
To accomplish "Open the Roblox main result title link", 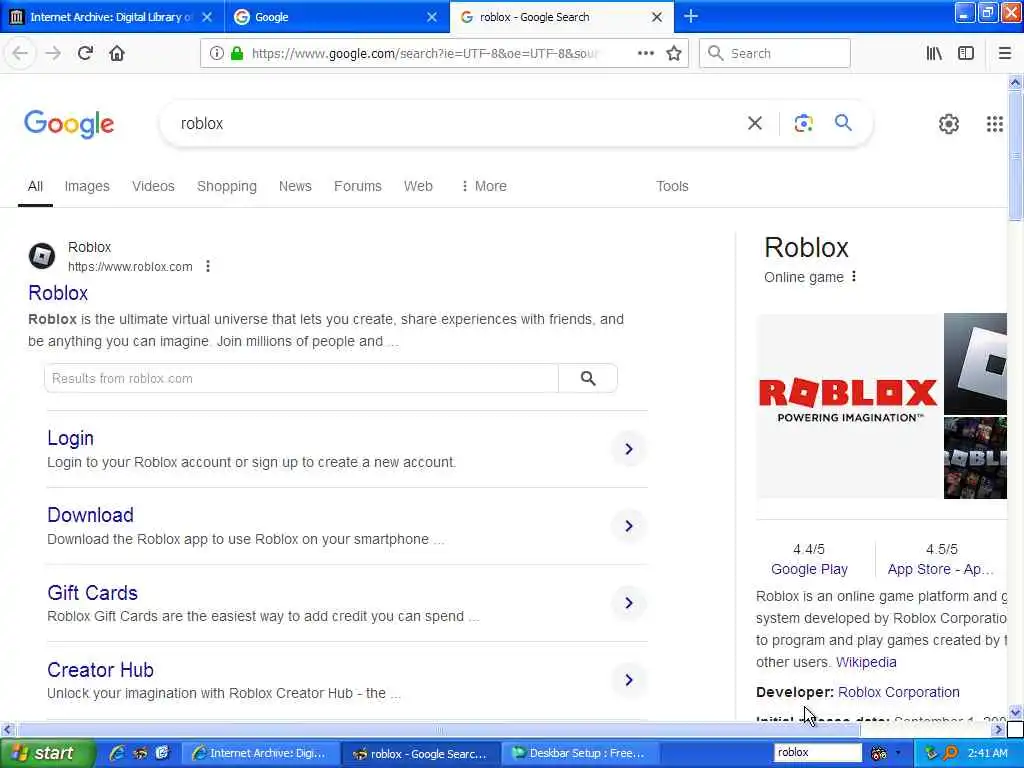I will click(58, 293).
